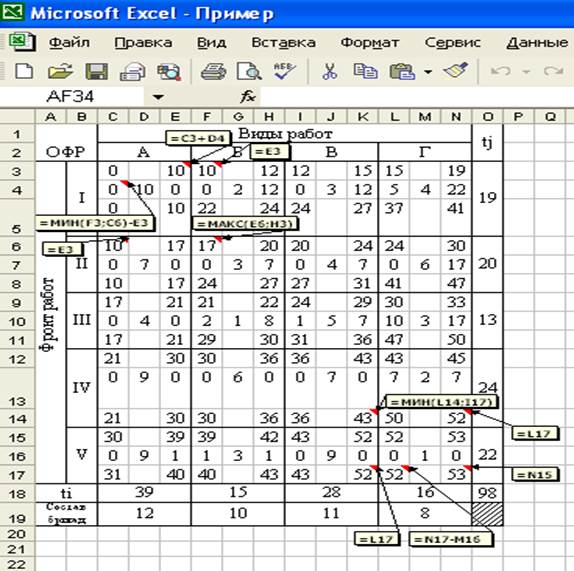Click the Redo arrow icon
This screenshot has height=571, width=574.
click(x=553, y=71)
